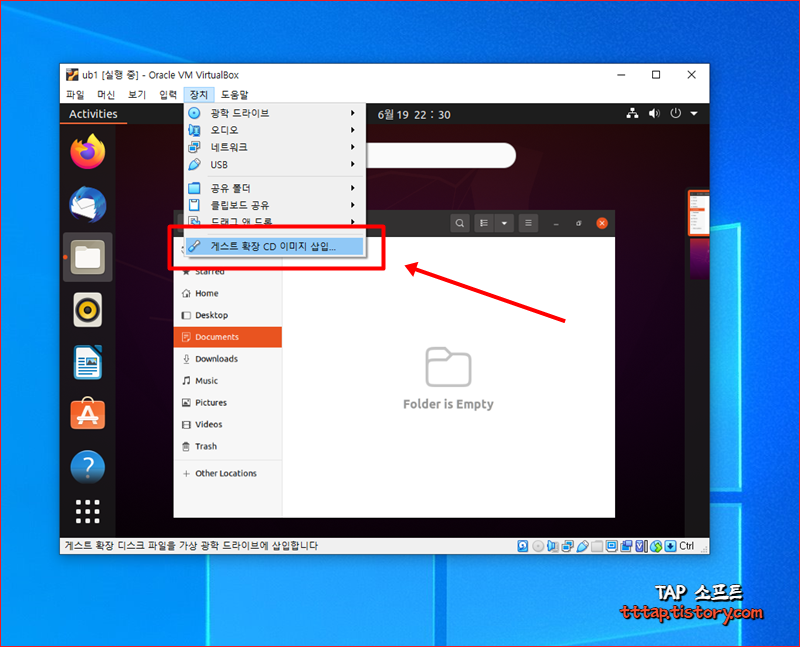Open Firefox from the Ubuntu dock
Image resolution: width=800 pixels, height=647 pixels.
(88, 152)
